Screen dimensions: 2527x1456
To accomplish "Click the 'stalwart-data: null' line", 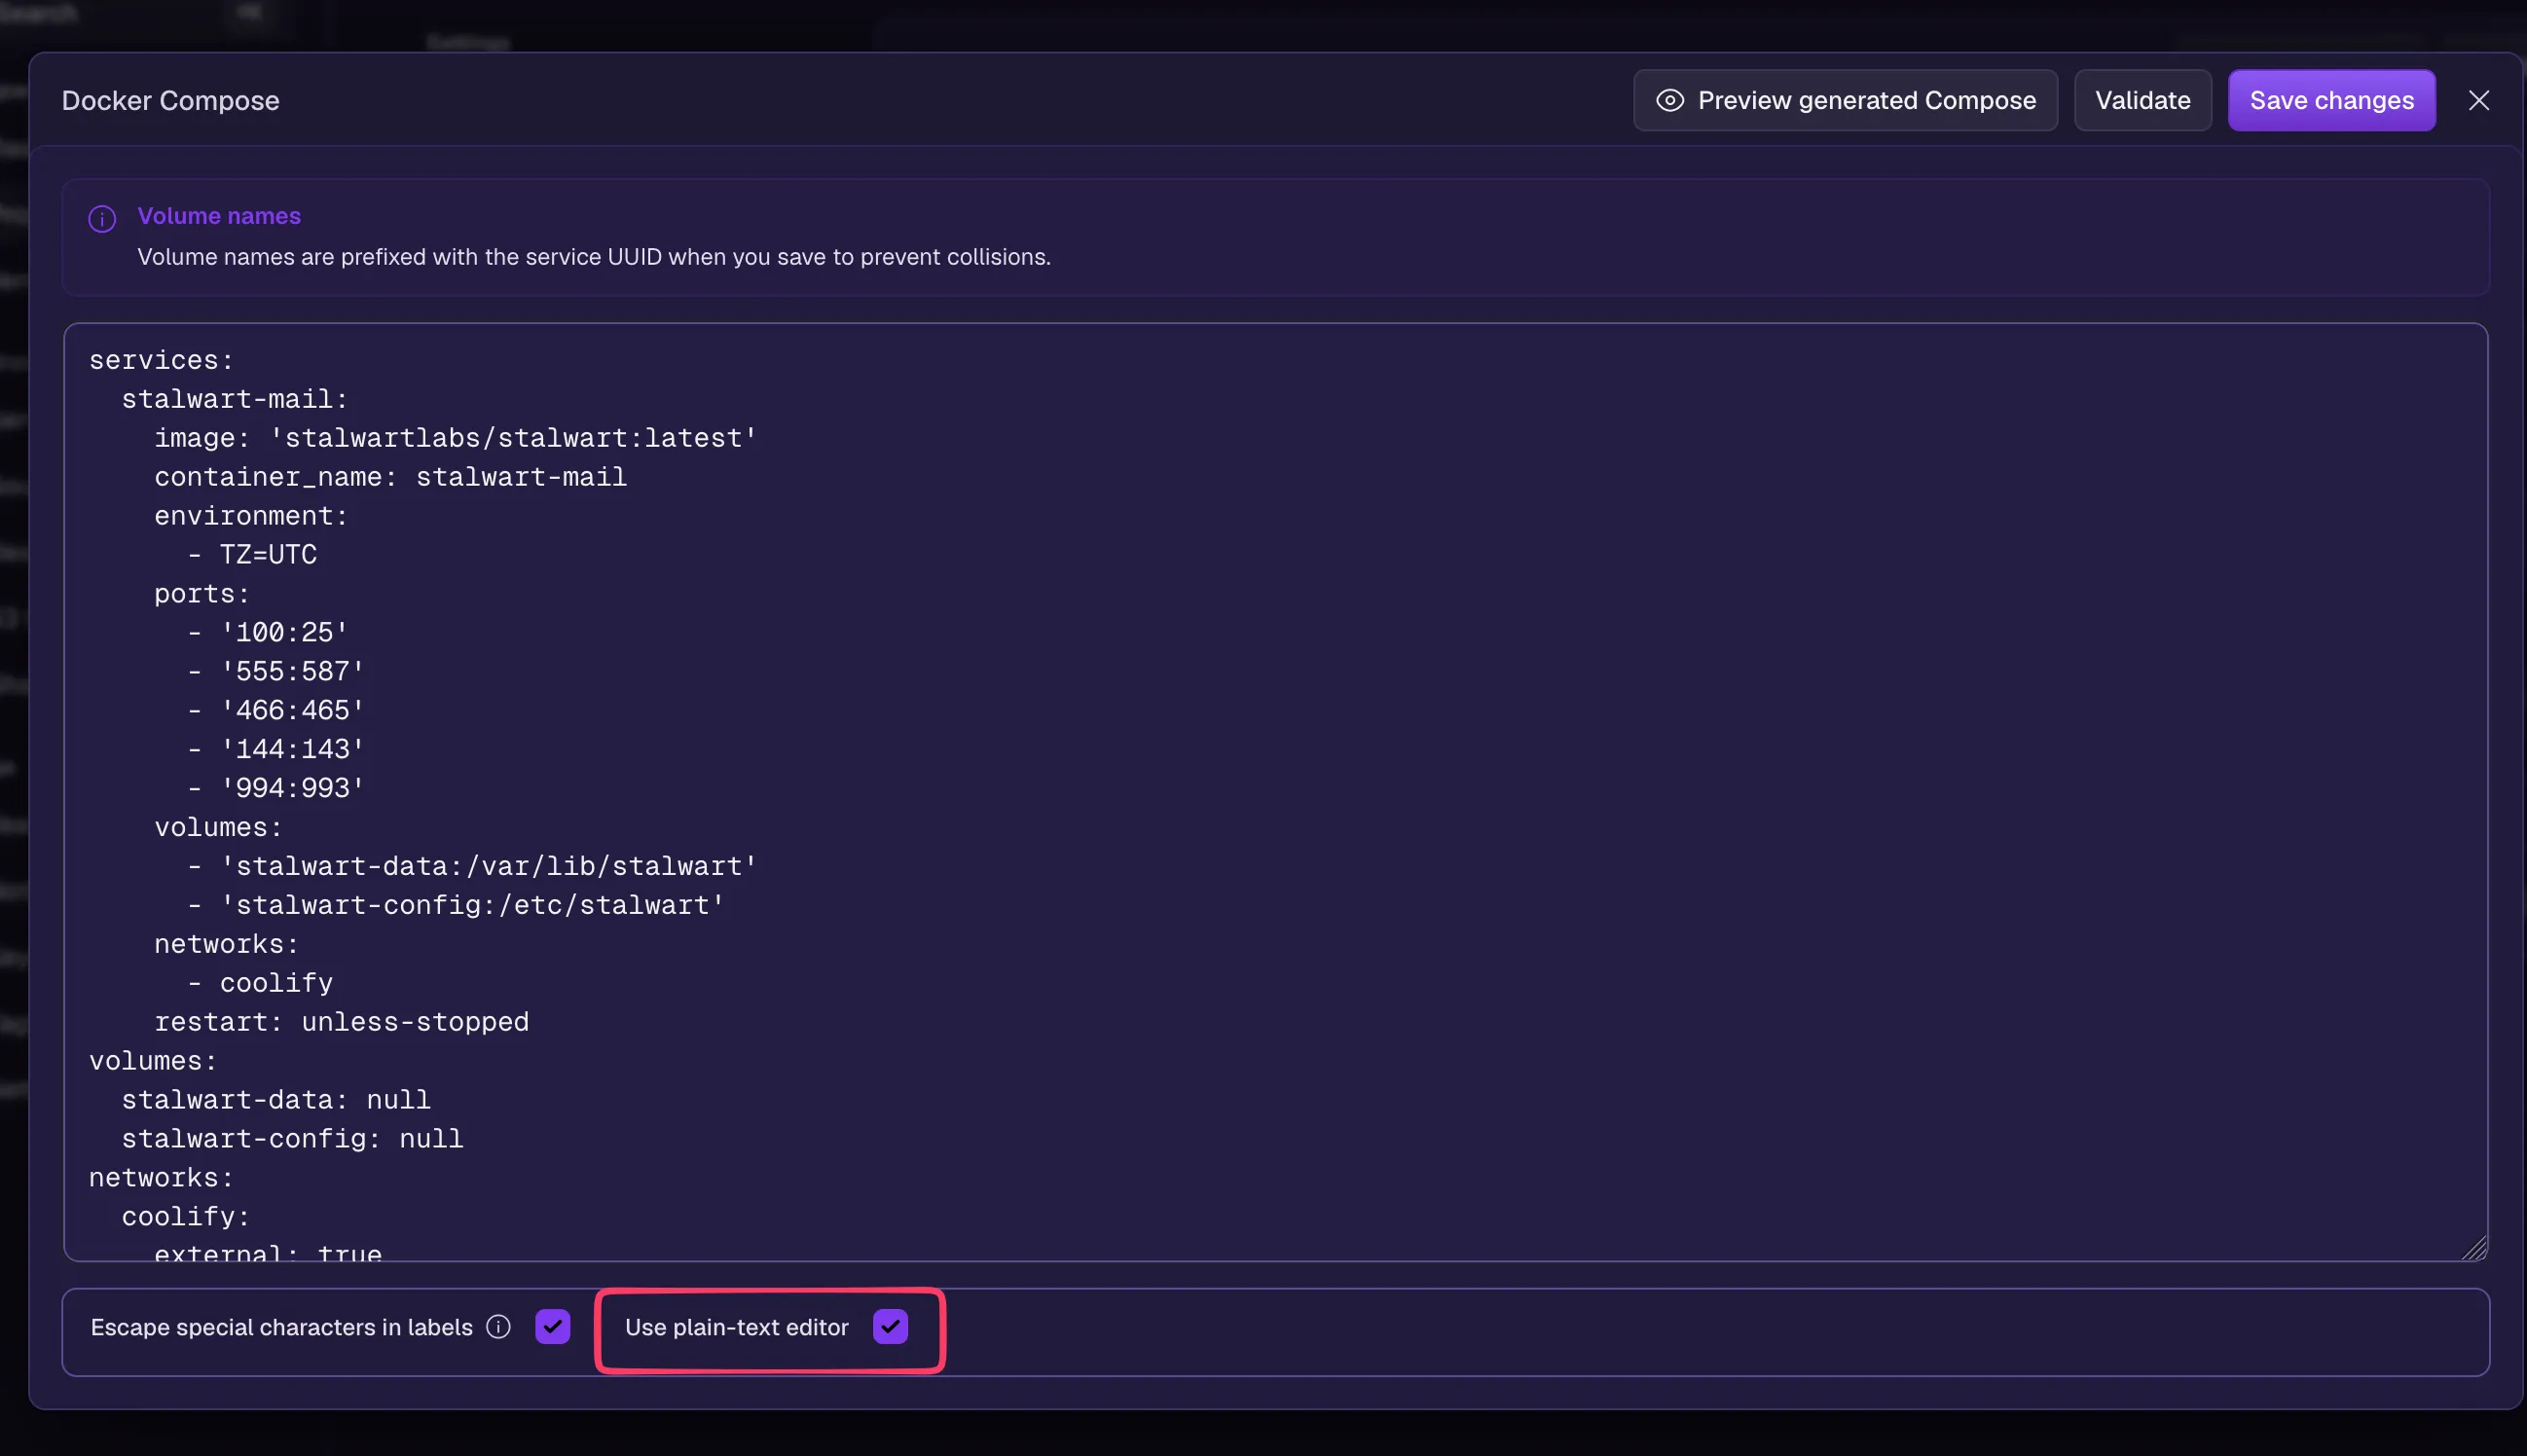I will [276, 1101].
